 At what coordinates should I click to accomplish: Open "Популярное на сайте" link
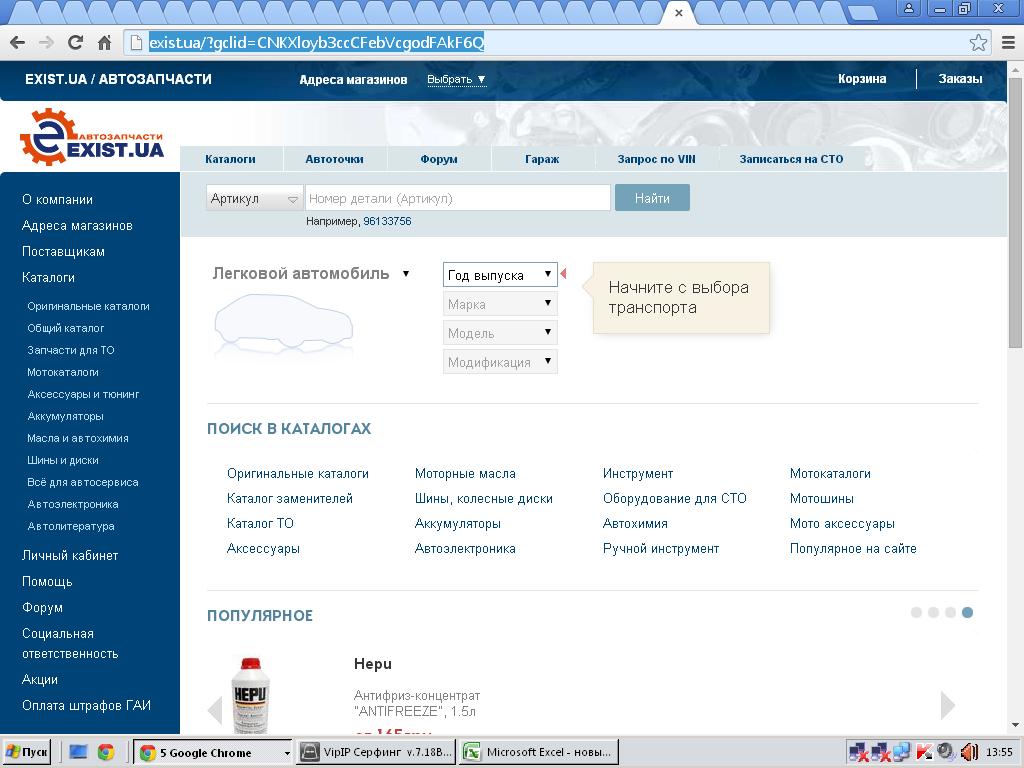point(853,549)
